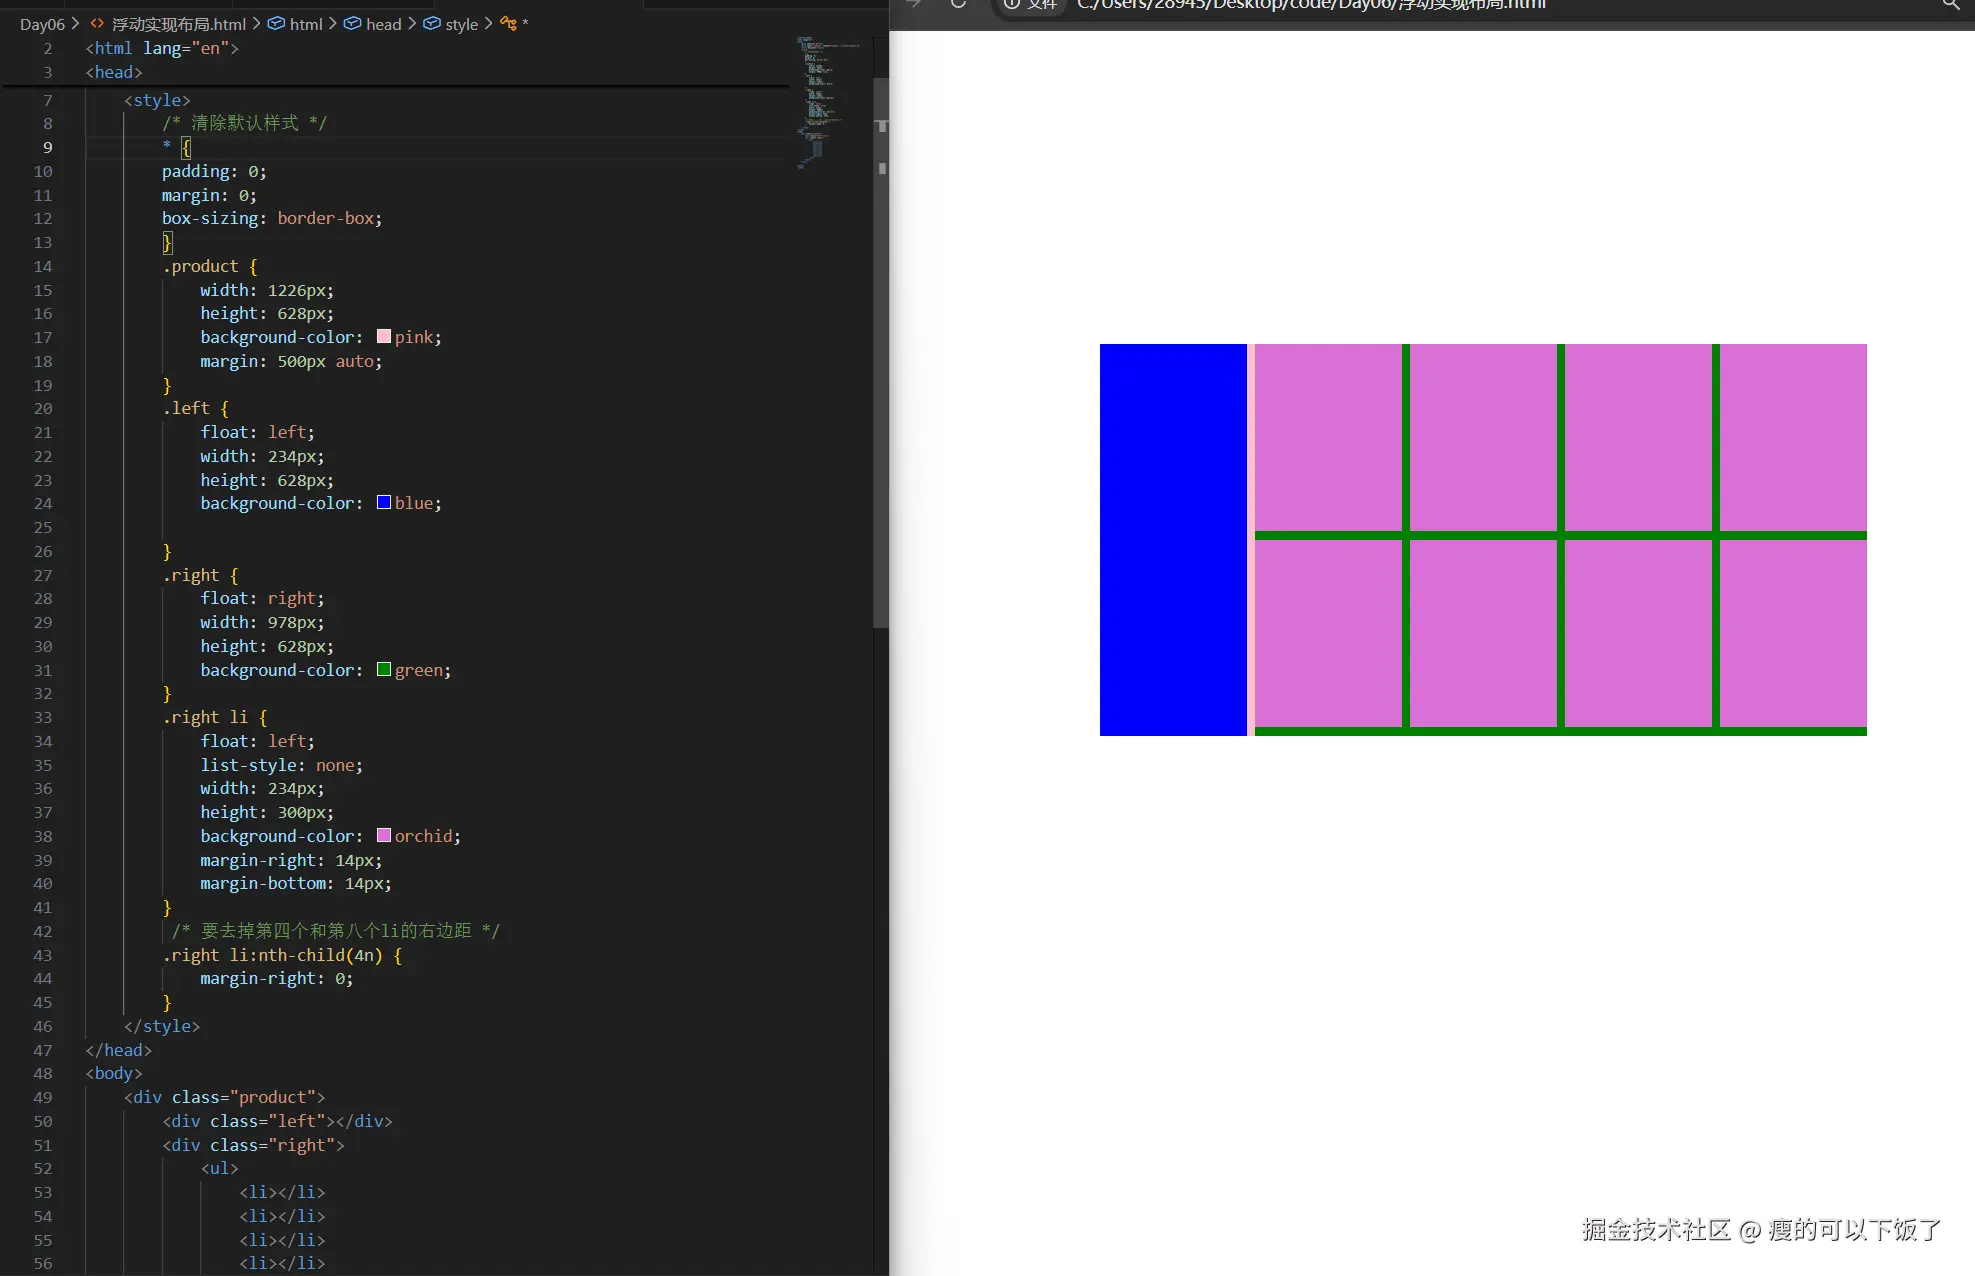Click the Day06 folder breadcrumb
Viewport: 1975px width, 1276px height.
point(42,24)
